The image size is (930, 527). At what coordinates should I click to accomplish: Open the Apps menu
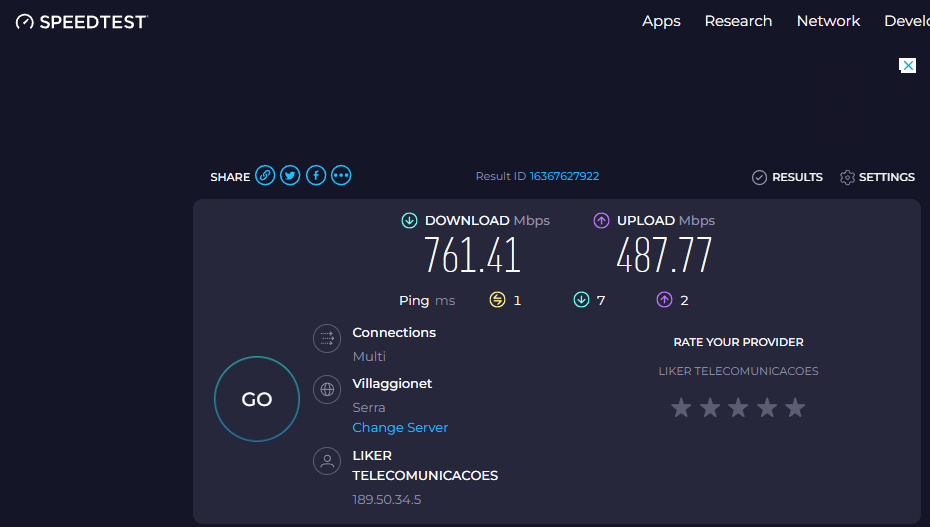[661, 21]
